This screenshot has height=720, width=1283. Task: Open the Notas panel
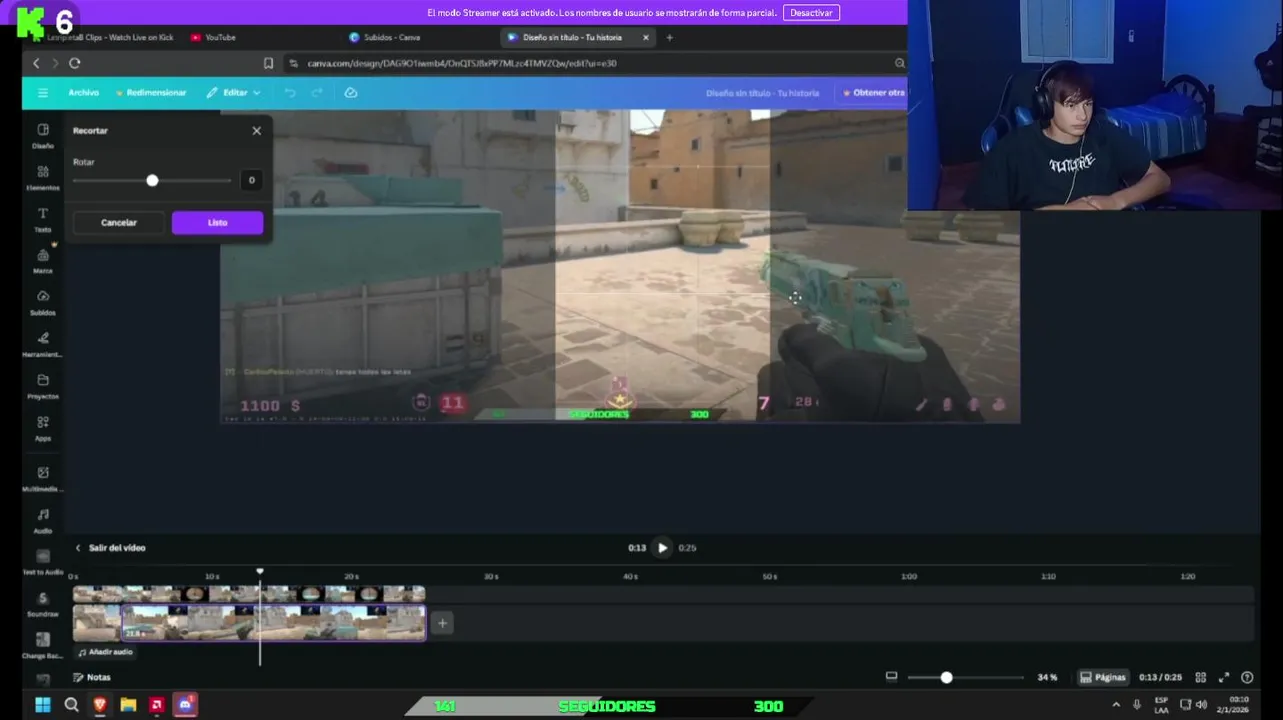point(92,677)
